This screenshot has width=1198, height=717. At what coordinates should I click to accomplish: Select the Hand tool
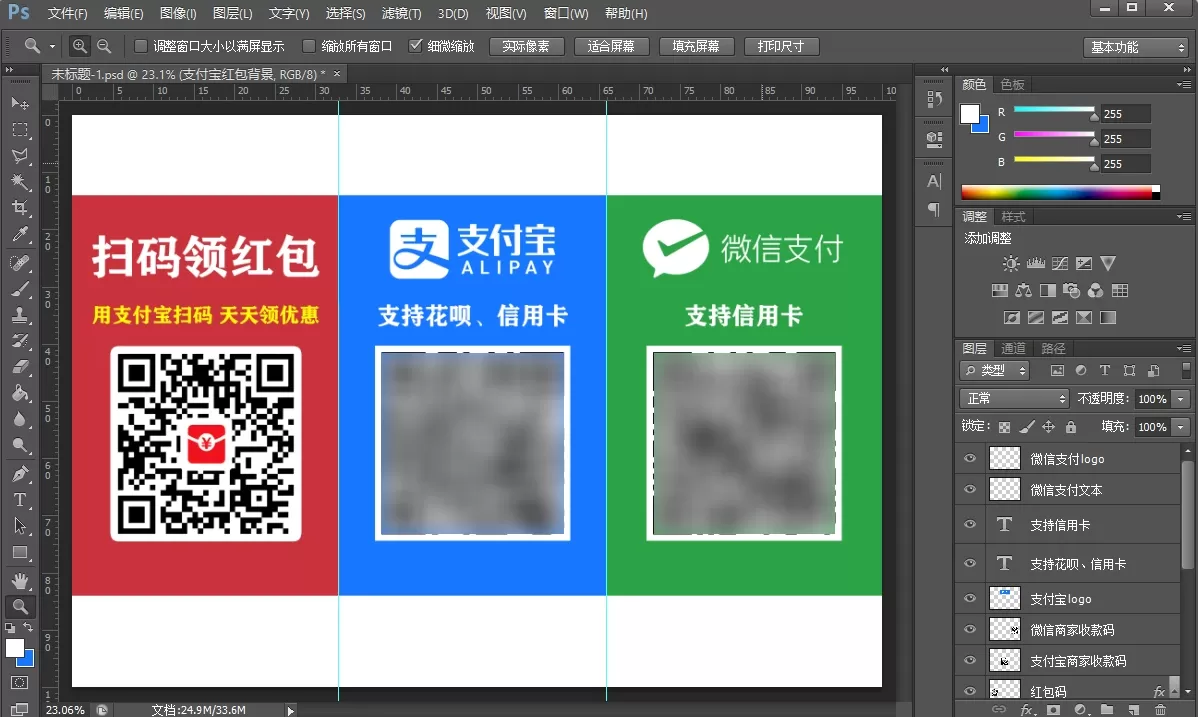pyautogui.click(x=19, y=580)
